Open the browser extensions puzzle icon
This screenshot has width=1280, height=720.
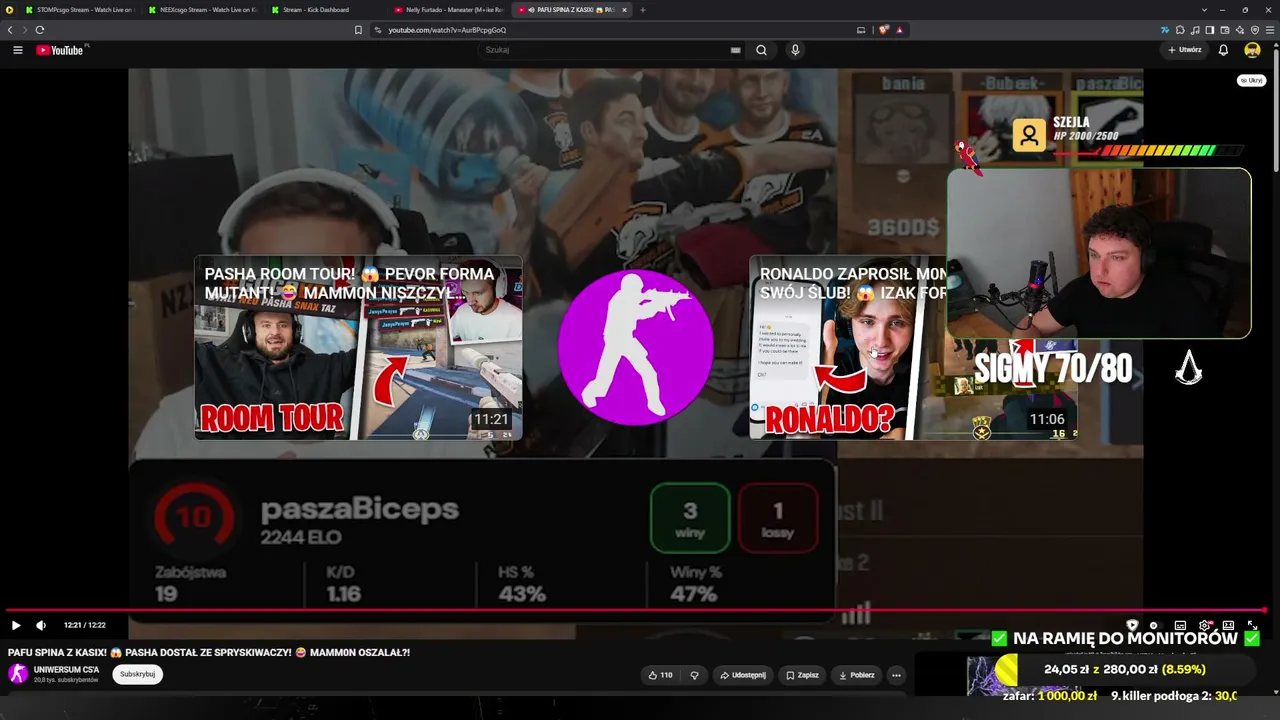1180,30
